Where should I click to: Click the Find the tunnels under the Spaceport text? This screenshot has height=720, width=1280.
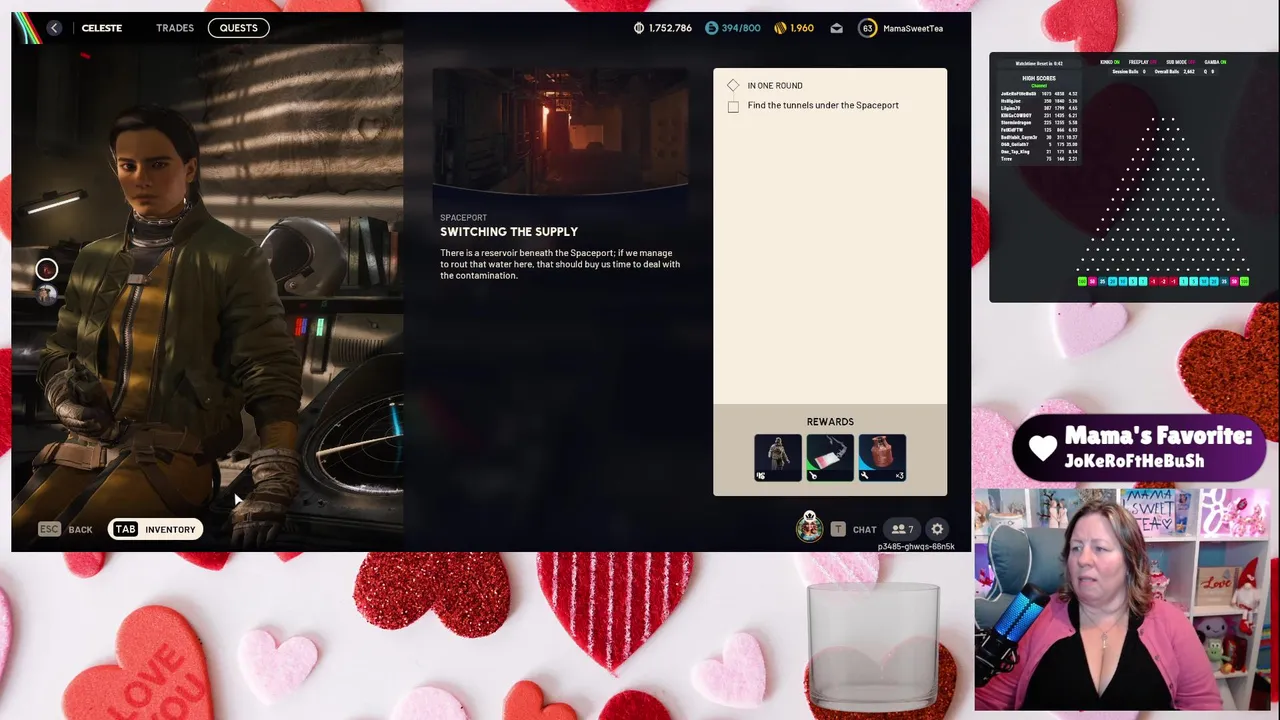(x=823, y=105)
